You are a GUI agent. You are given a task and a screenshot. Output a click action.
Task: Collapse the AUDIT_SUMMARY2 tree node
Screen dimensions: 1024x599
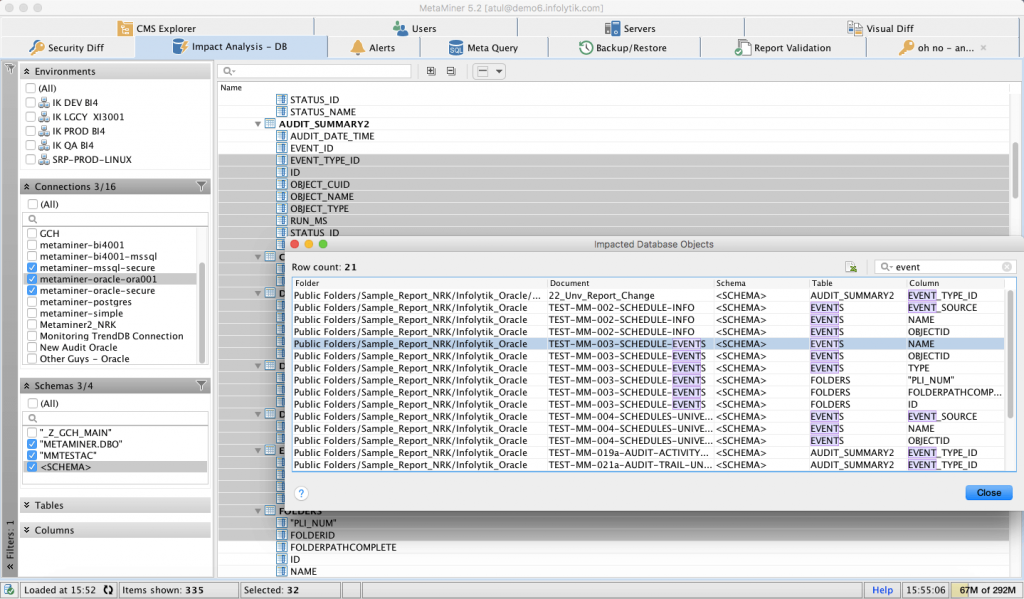pos(260,123)
